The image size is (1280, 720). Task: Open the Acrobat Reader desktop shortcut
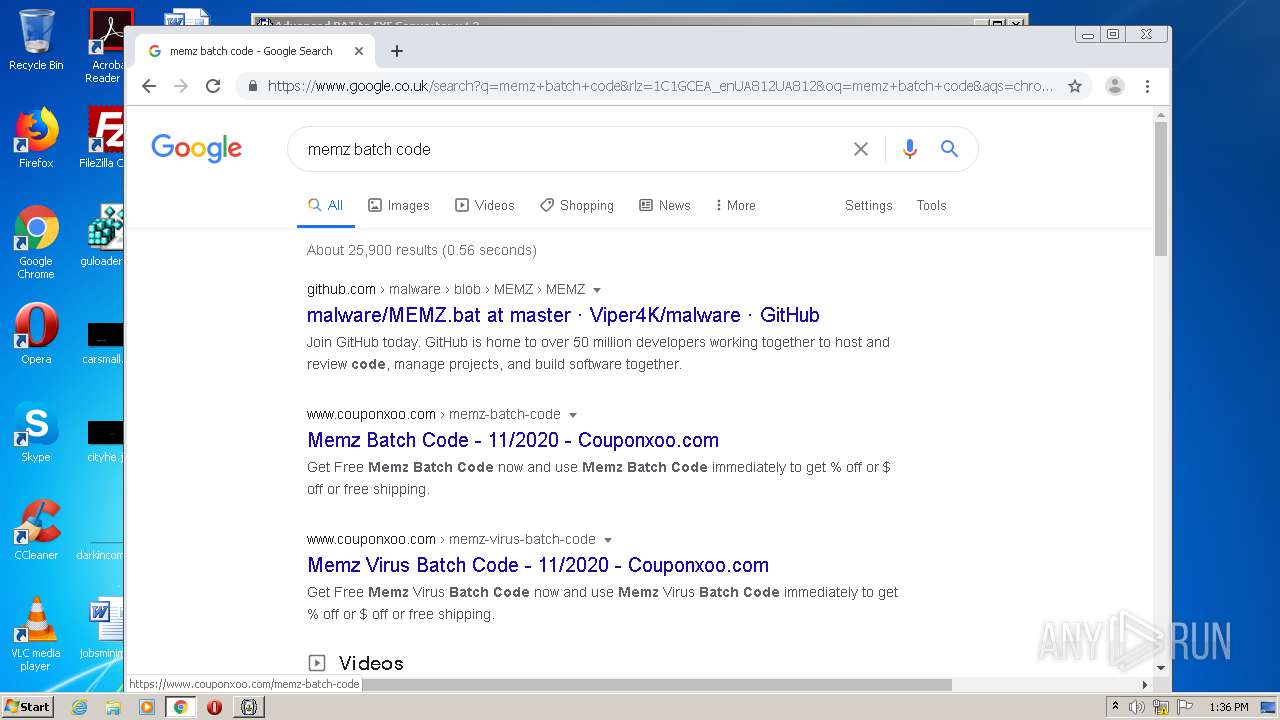pyautogui.click(x=105, y=46)
